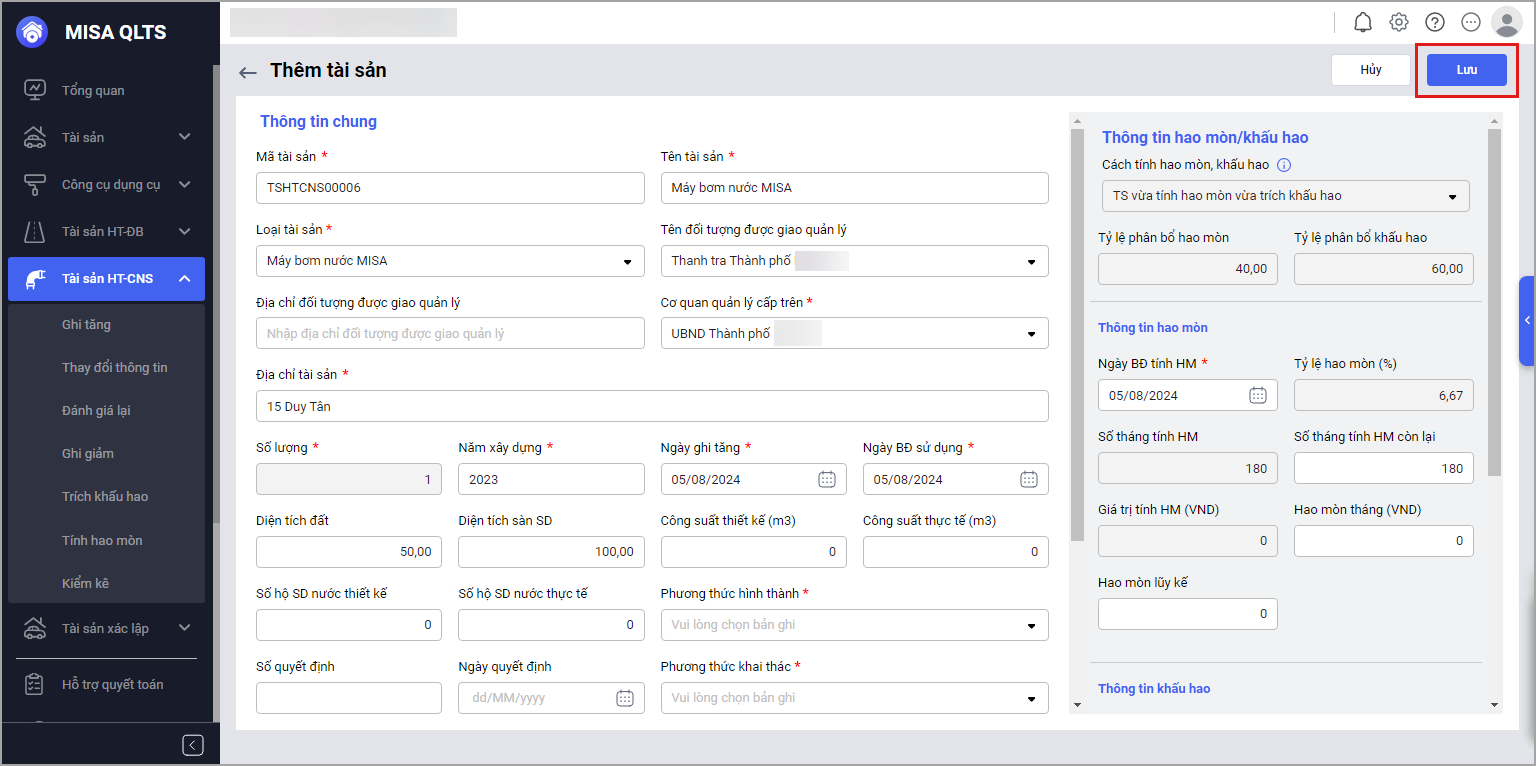Open the user avatar profile menu
The height and width of the screenshot is (766, 1536).
click(x=1506, y=22)
